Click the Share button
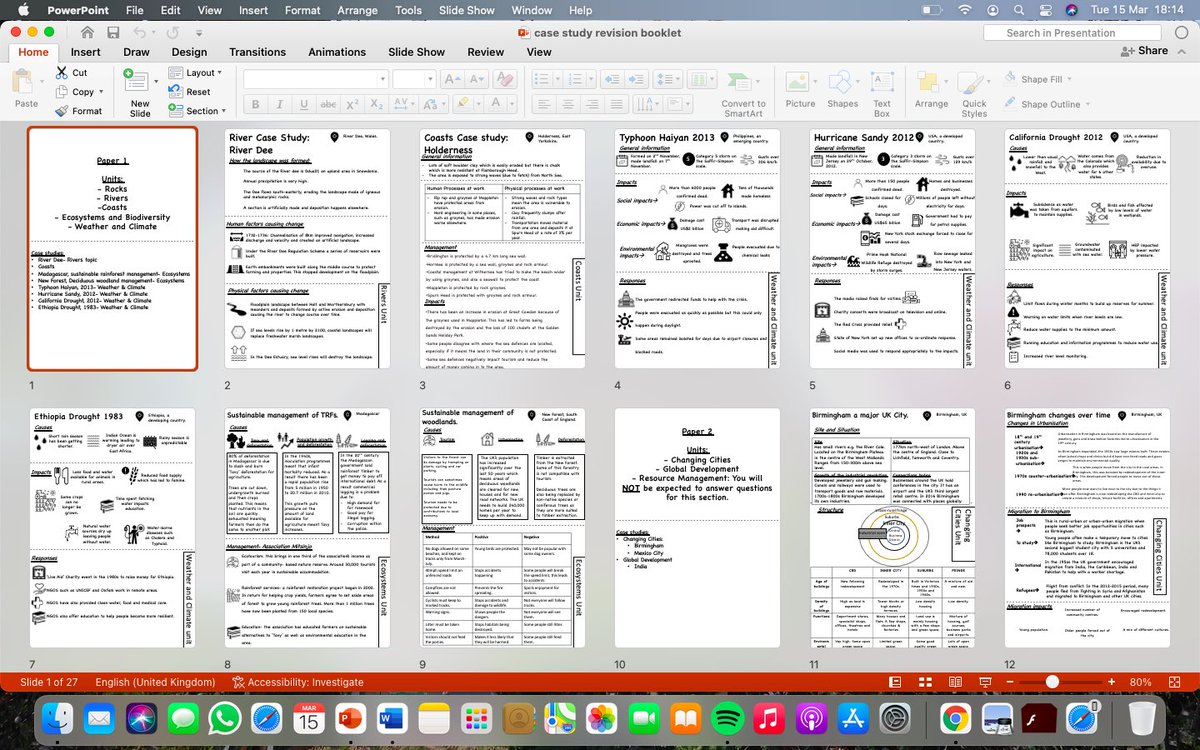The height and width of the screenshot is (750, 1200). tap(1144, 51)
